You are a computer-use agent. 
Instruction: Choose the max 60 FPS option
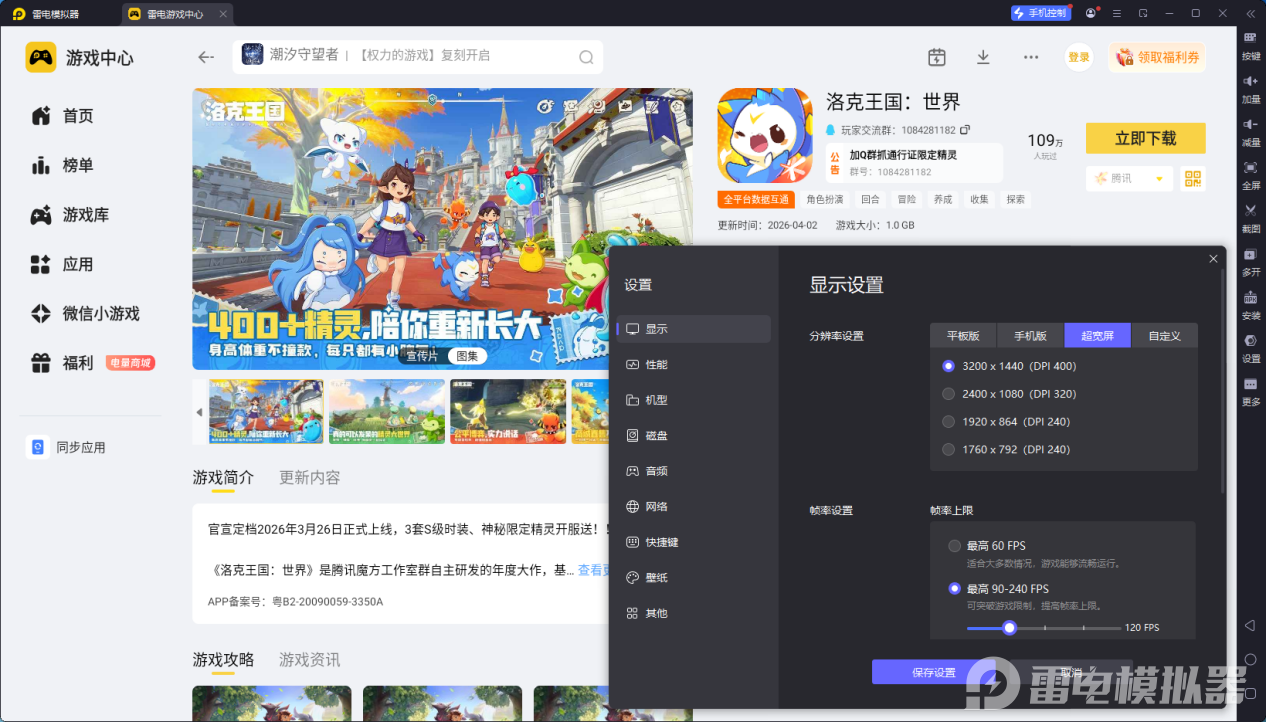[955, 546]
